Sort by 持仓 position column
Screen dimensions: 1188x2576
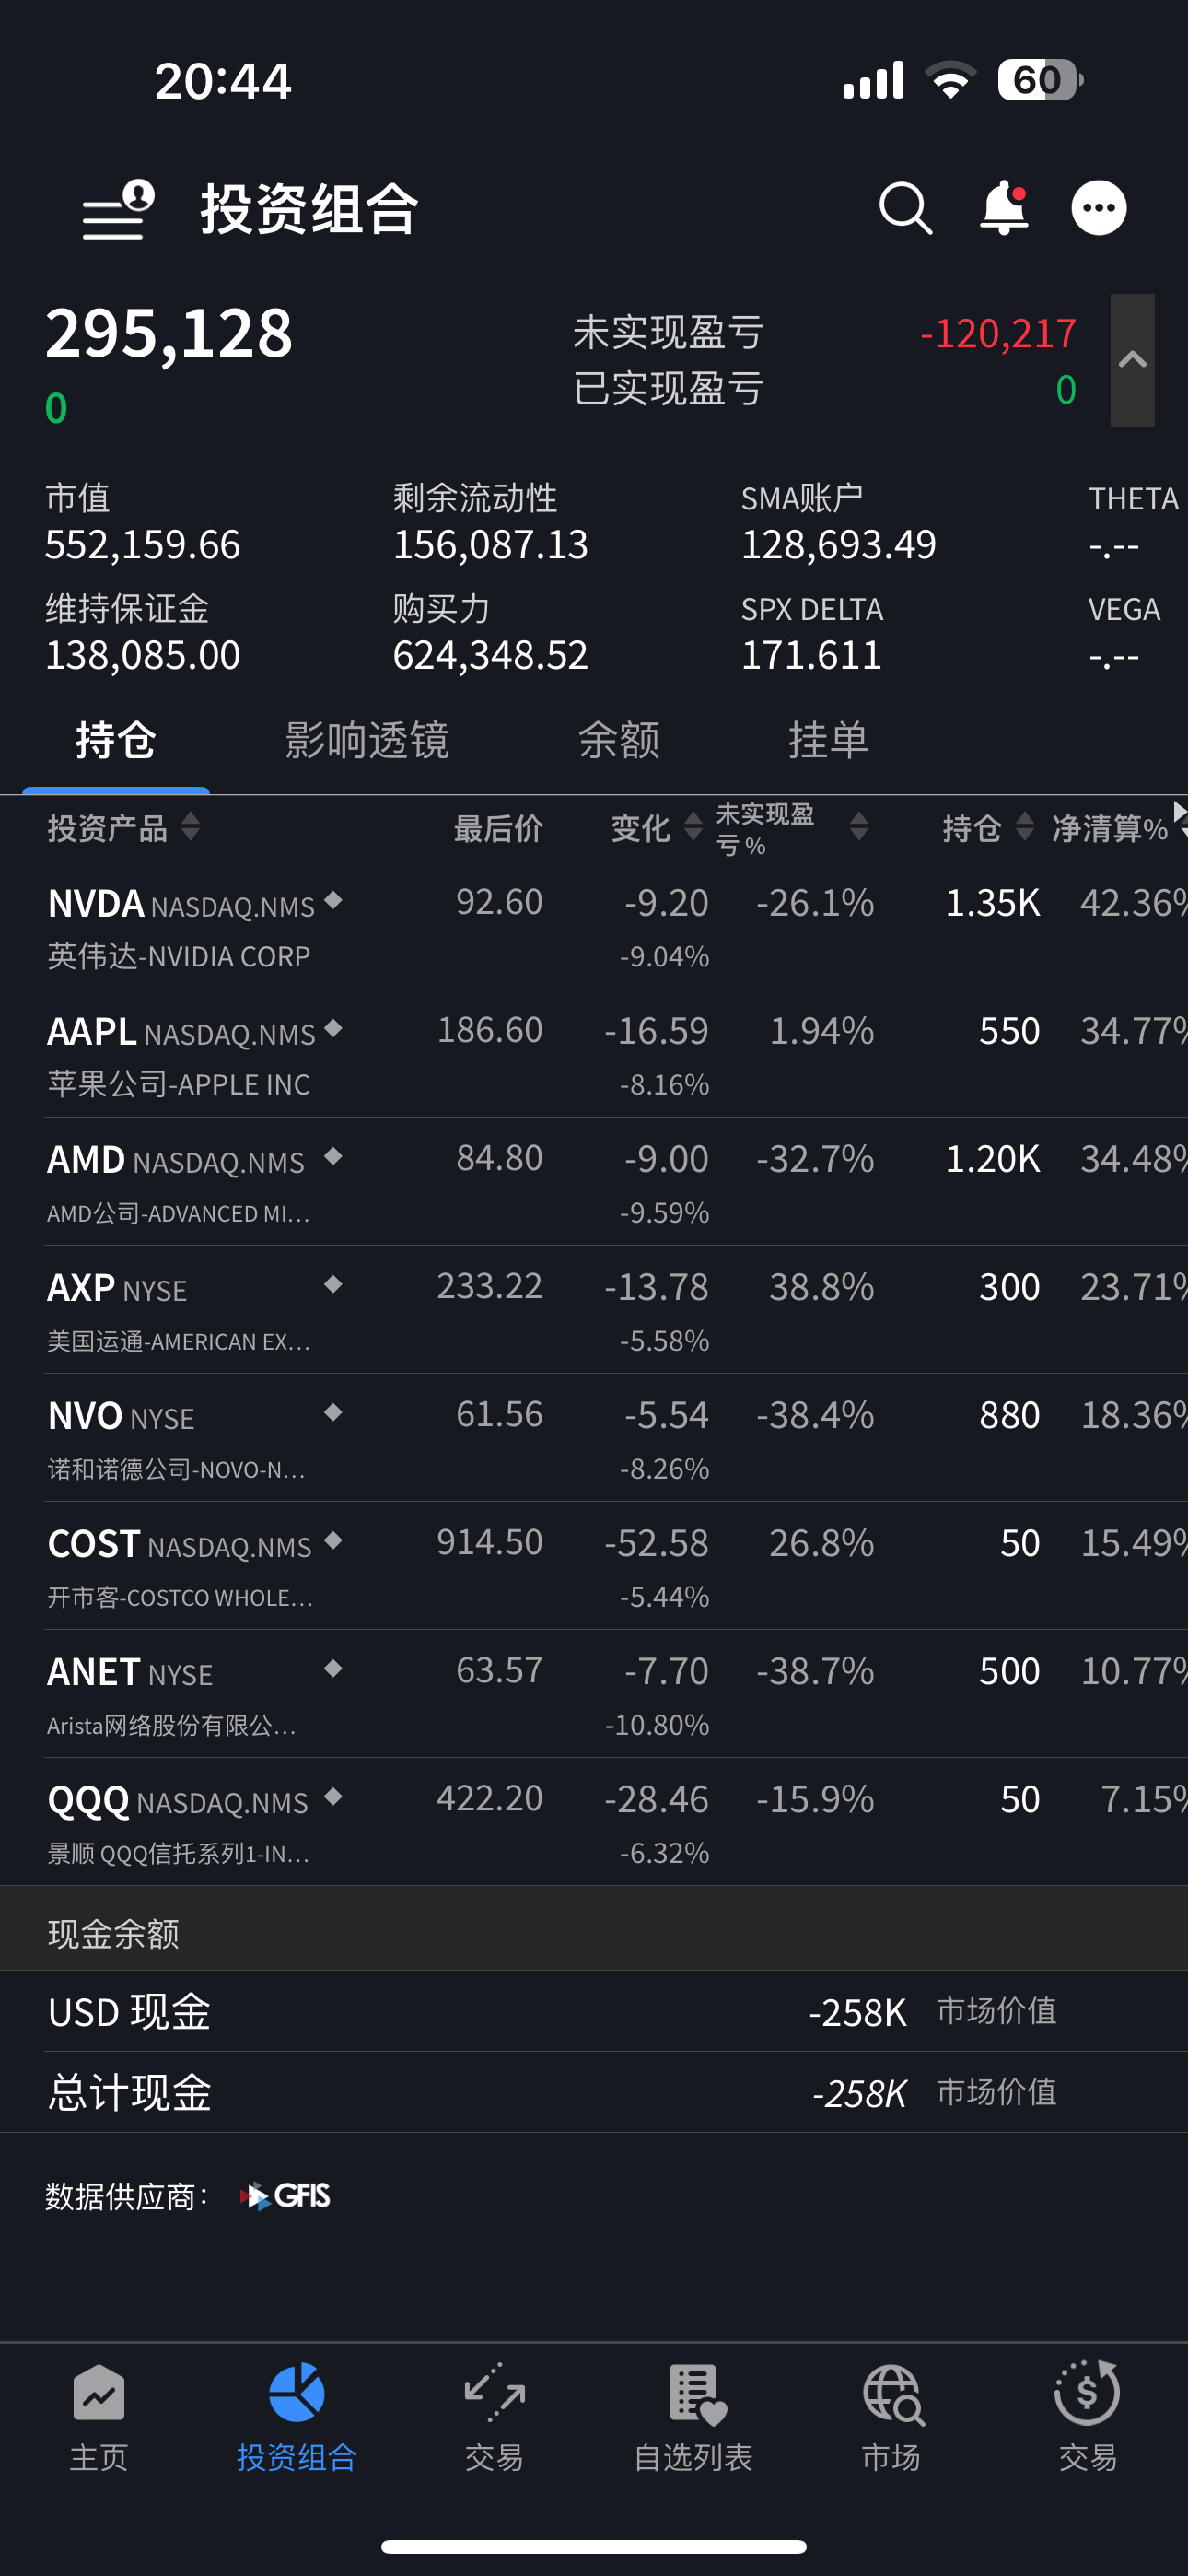point(986,828)
